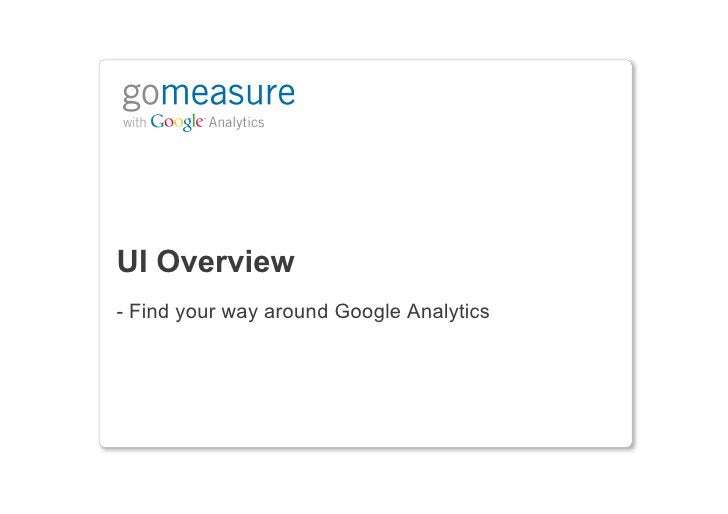Click the word "UI" in the title
This screenshot has height=514, width=728.
pyautogui.click(x=131, y=263)
